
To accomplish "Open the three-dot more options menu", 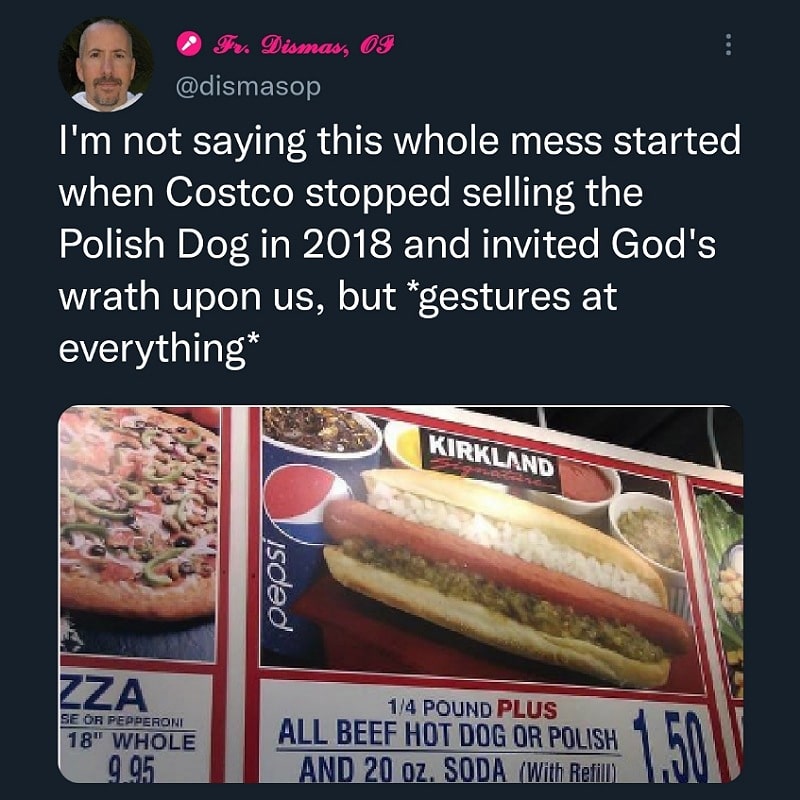I will click(x=729, y=45).
